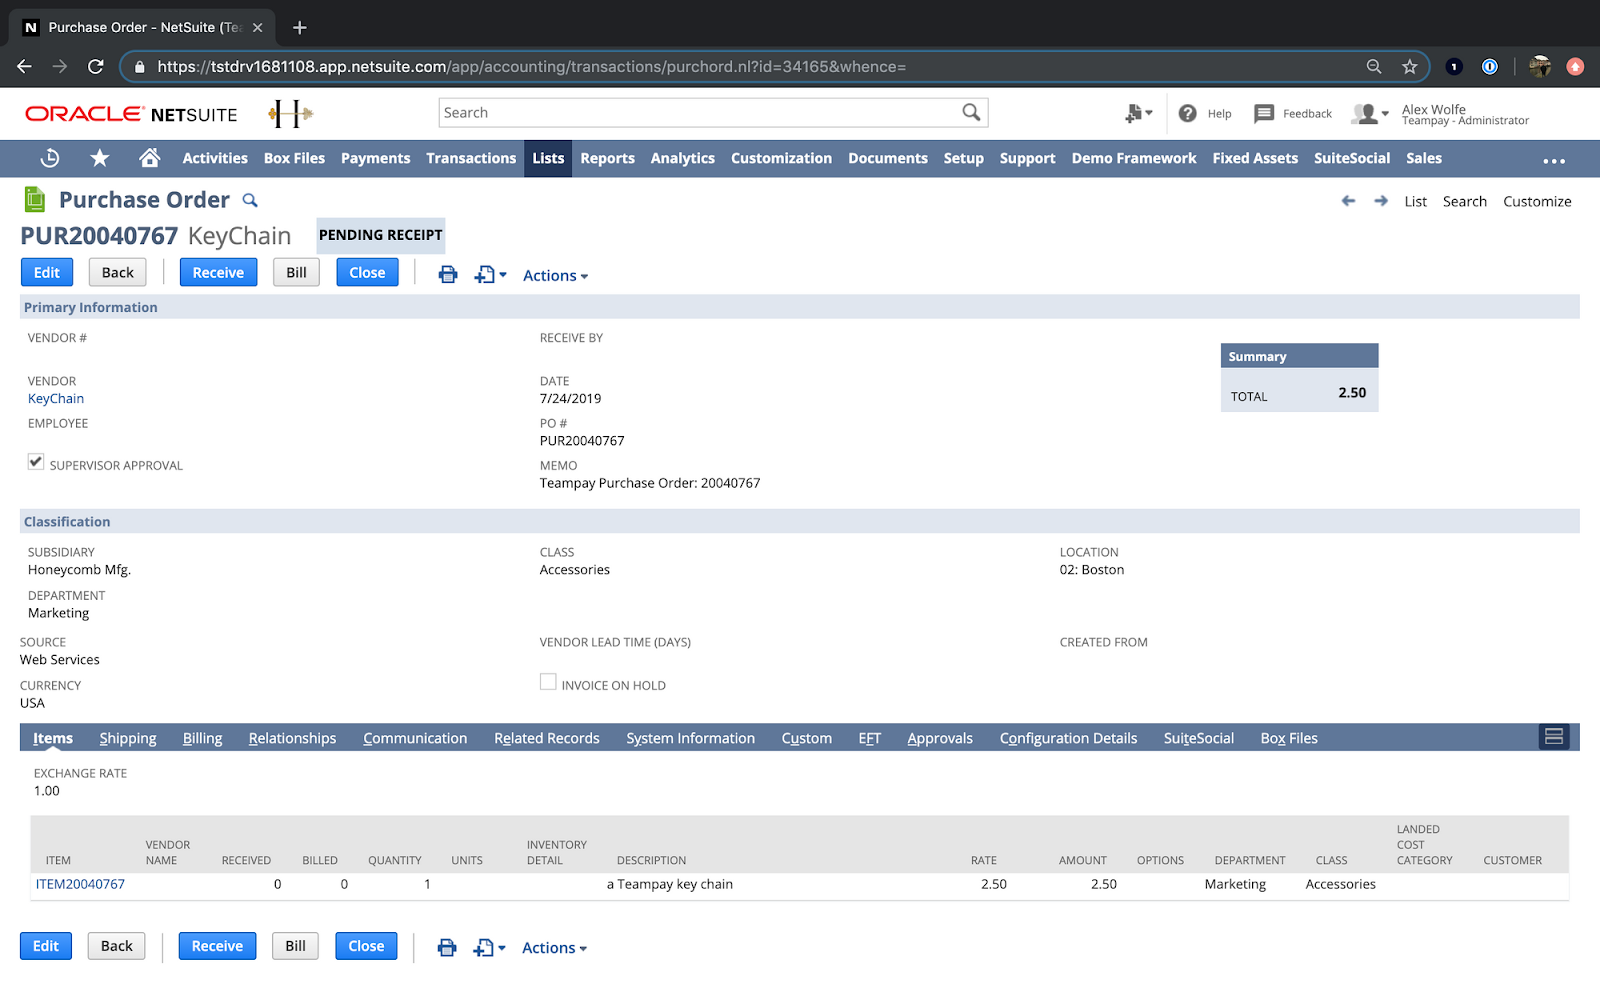
Task: Click the bottom Back button
Action: click(117, 946)
